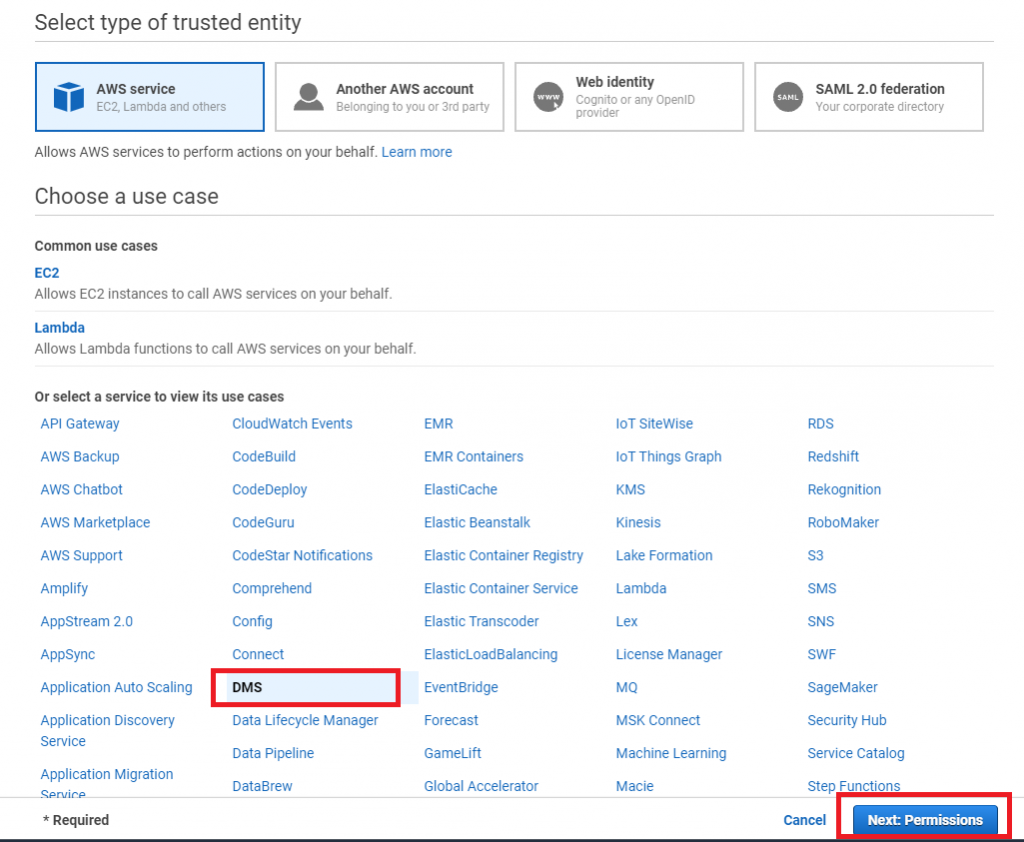
Task: Select the License Manager service
Action: point(669,654)
